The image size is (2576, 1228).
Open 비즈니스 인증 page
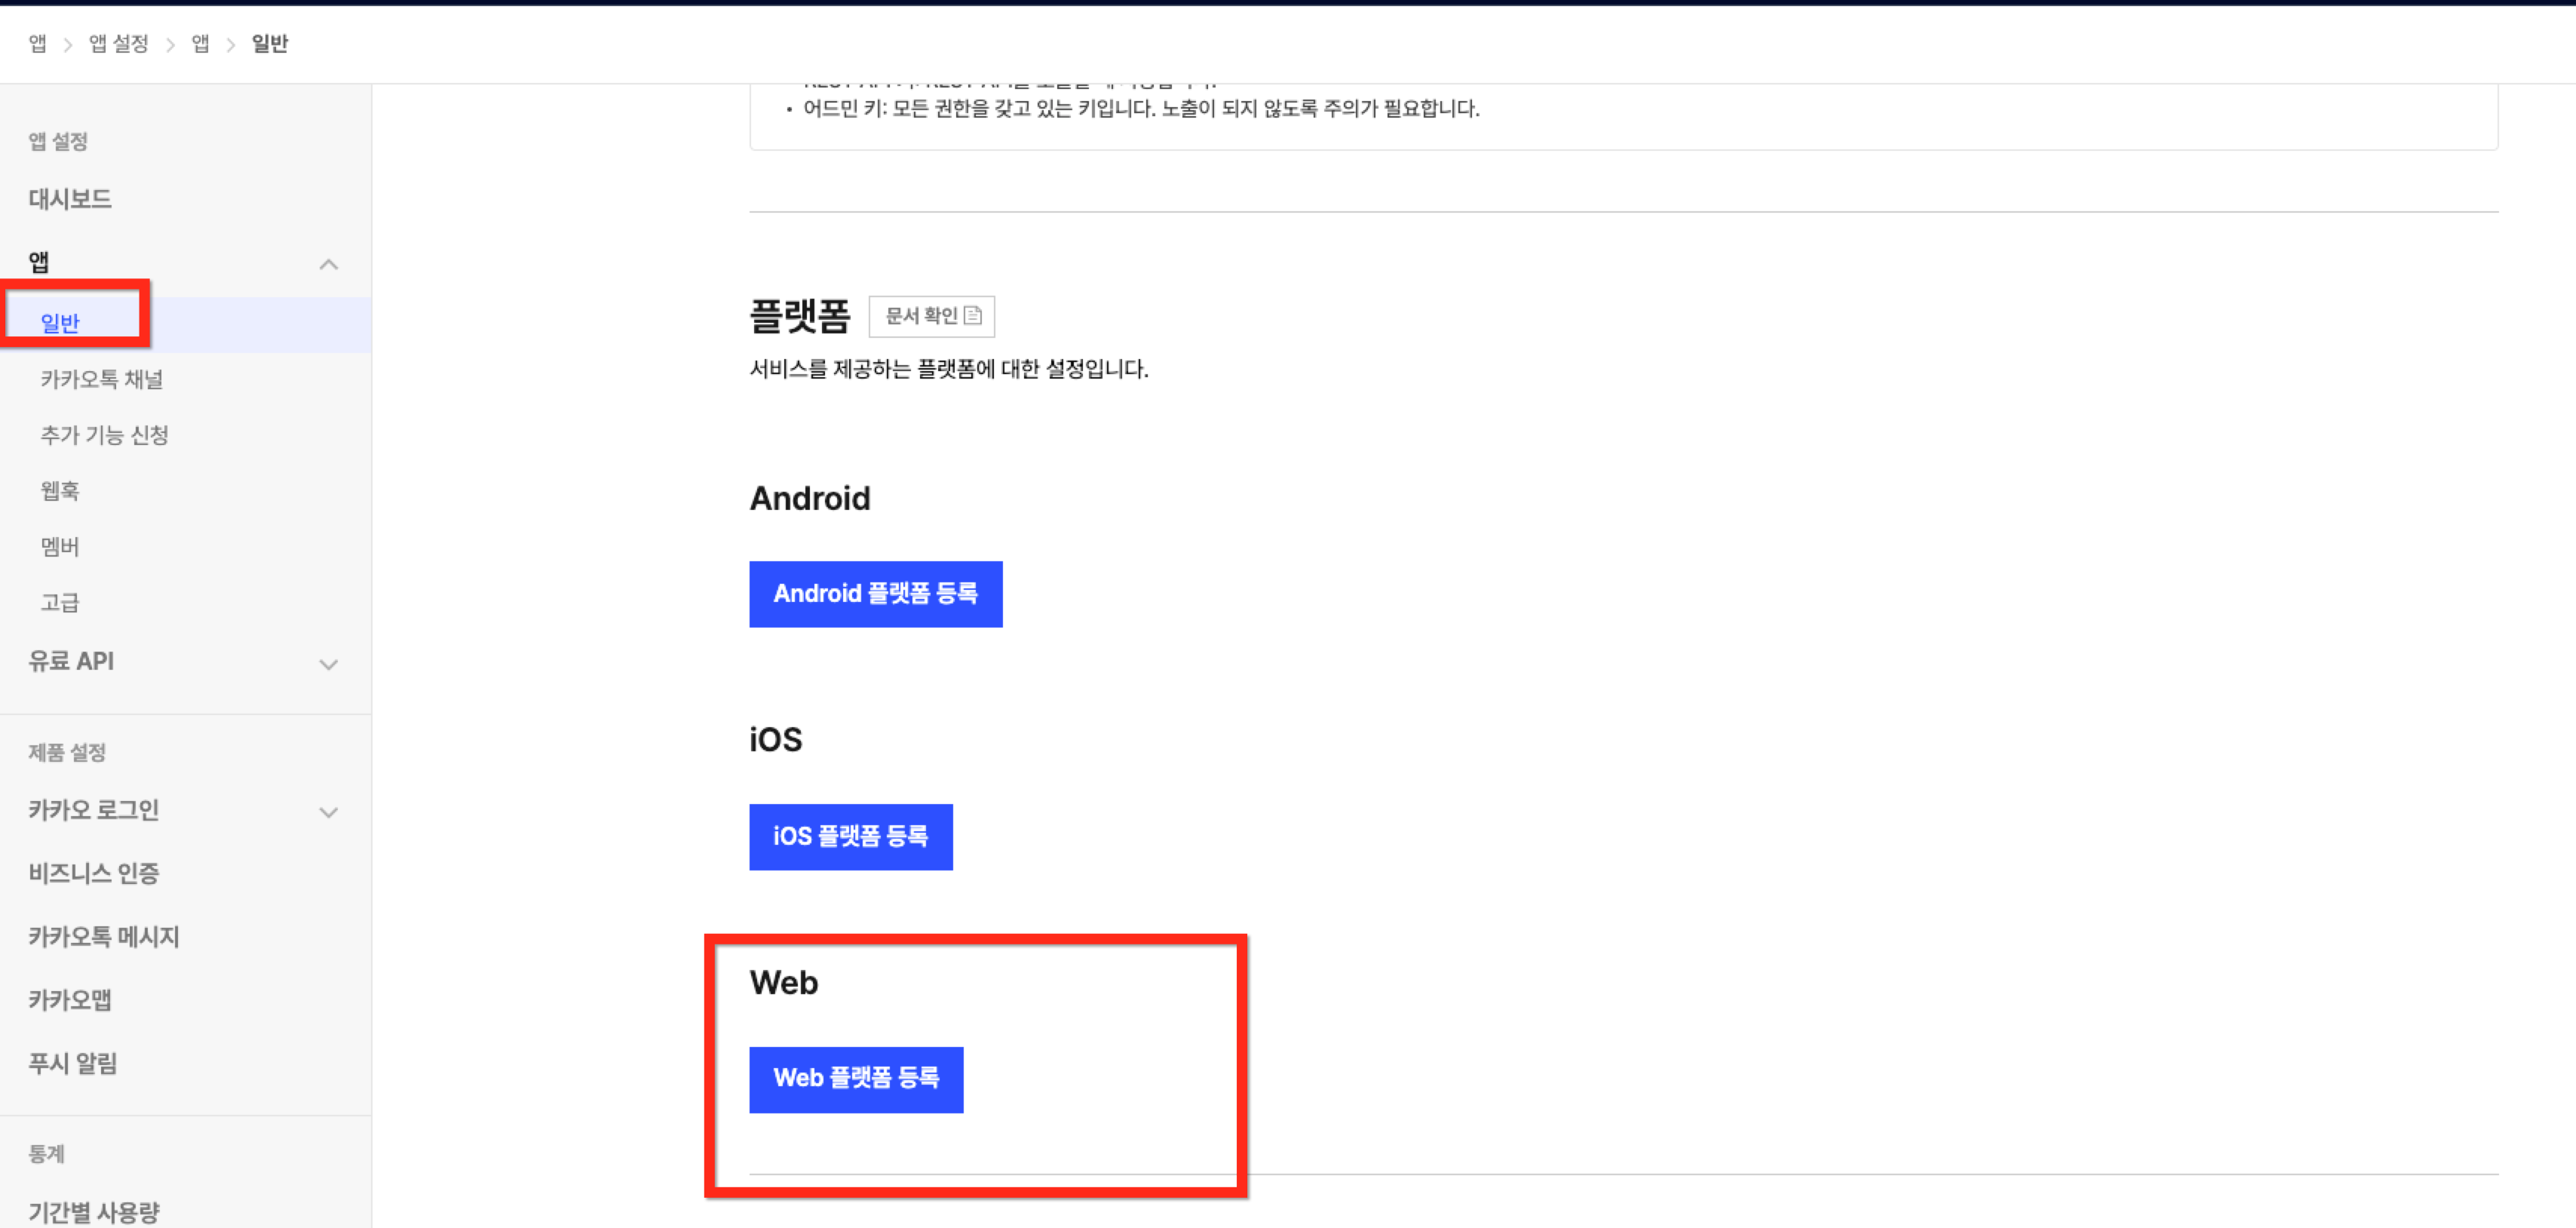94,873
